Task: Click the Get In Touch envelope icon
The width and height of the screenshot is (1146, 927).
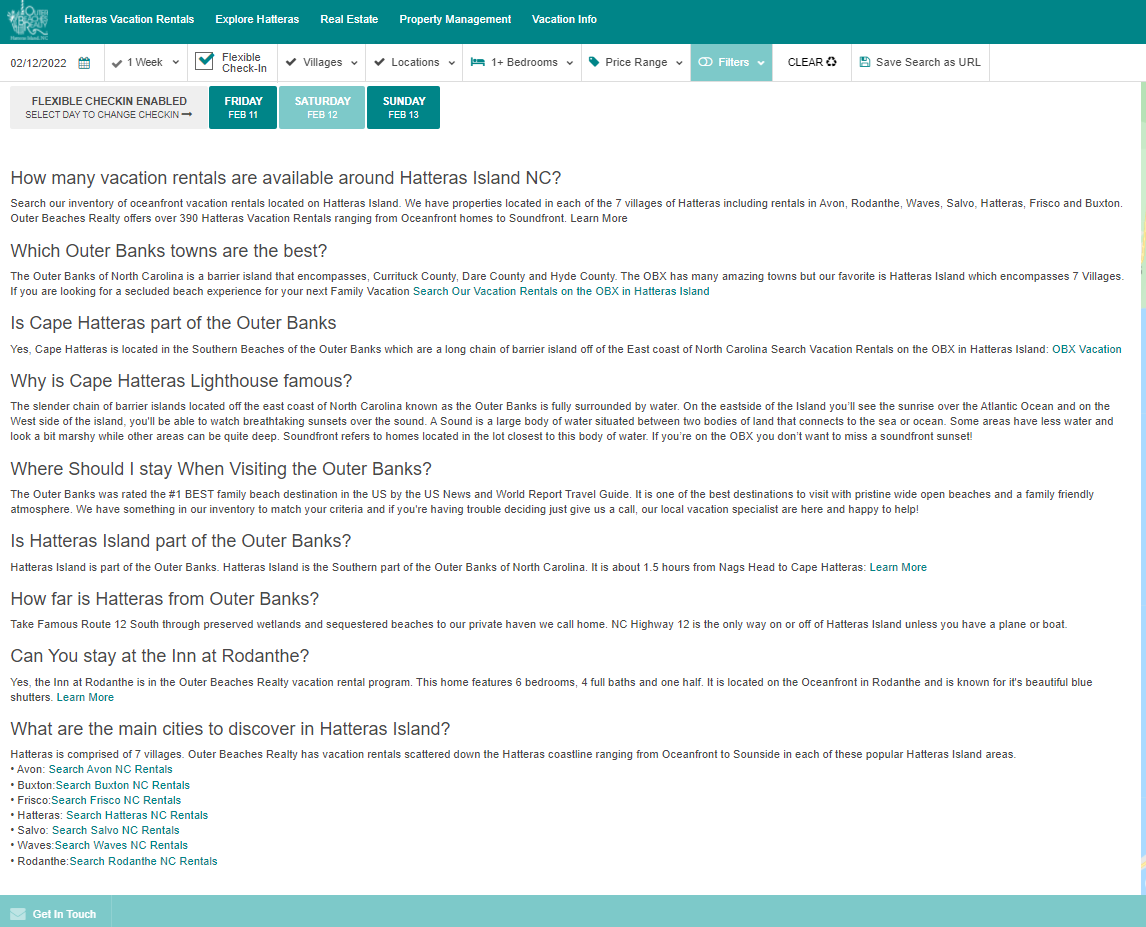Action: coord(18,914)
